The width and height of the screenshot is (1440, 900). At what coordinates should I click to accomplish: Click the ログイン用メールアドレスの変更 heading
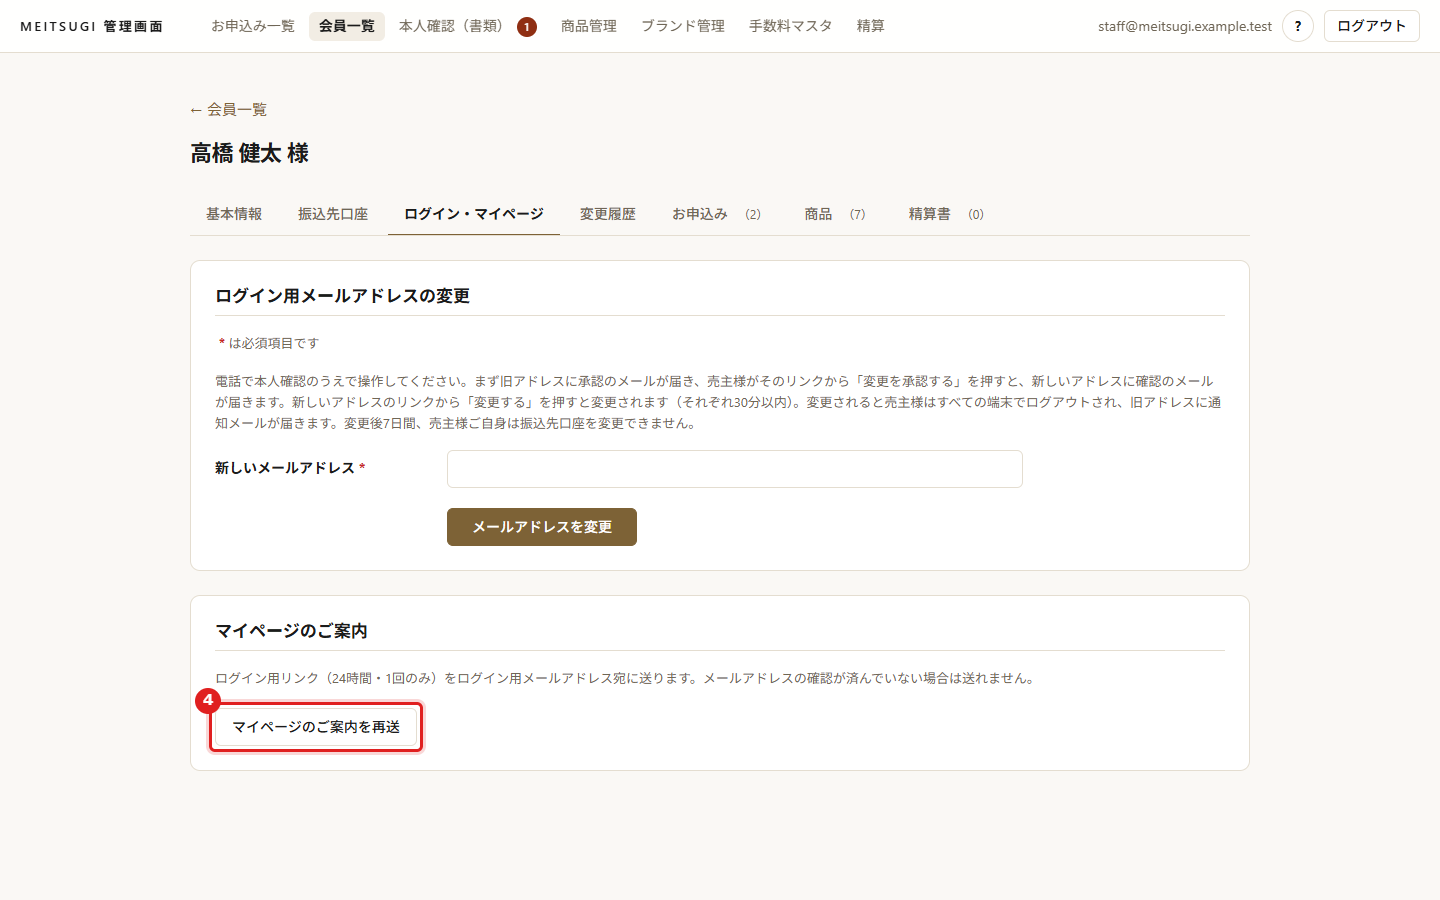(342, 296)
